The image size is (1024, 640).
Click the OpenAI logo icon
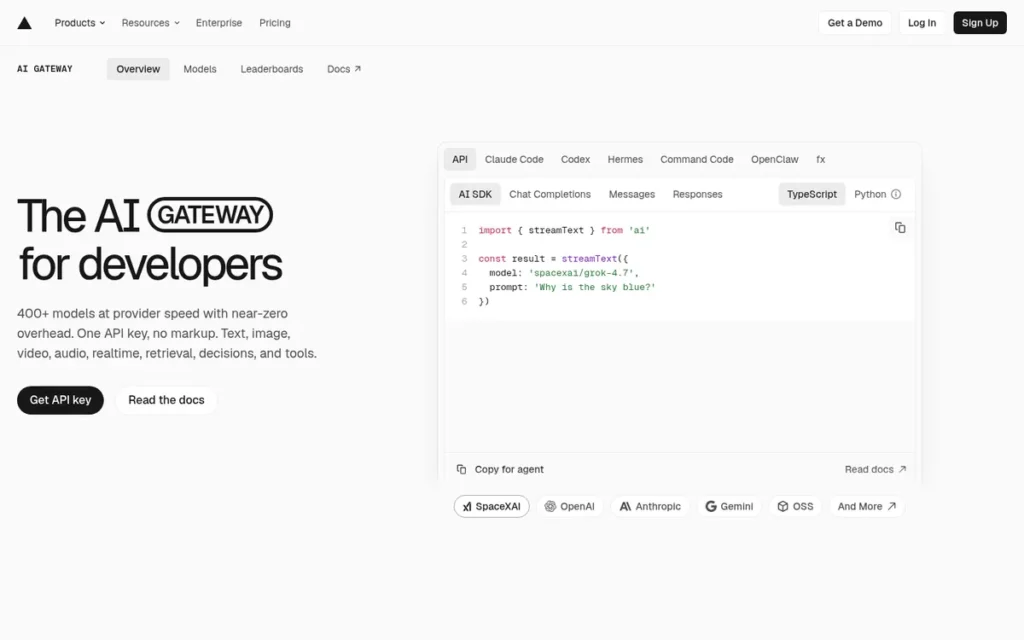tap(550, 506)
